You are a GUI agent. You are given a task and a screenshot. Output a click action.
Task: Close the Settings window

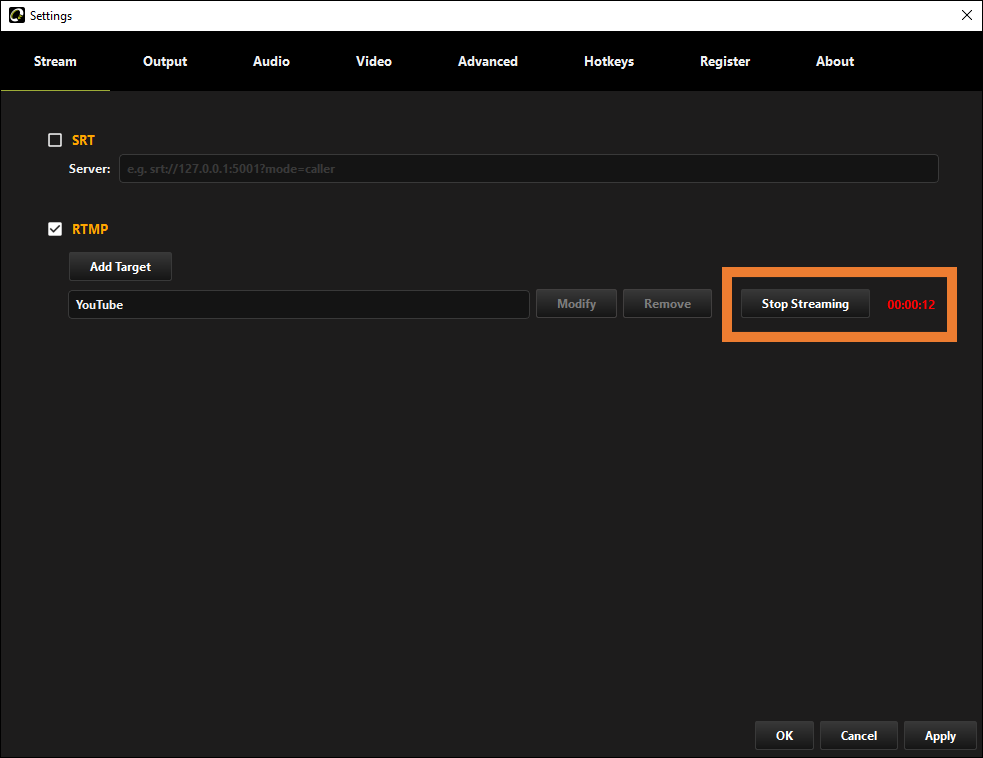(967, 15)
